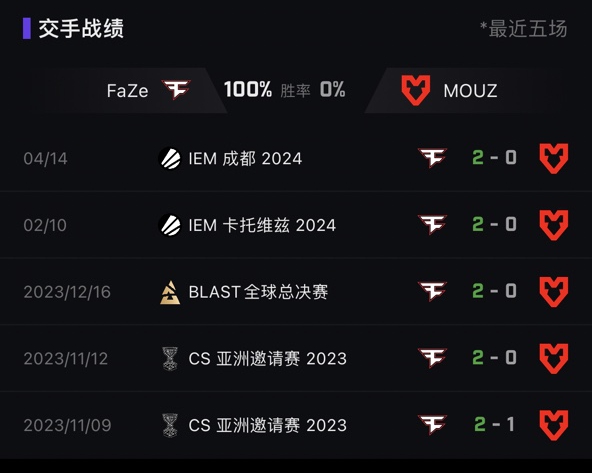Click the ESL icon beside IEM 成都 2024
592x473 pixels.
pyautogui.click(x=169, y=158)
